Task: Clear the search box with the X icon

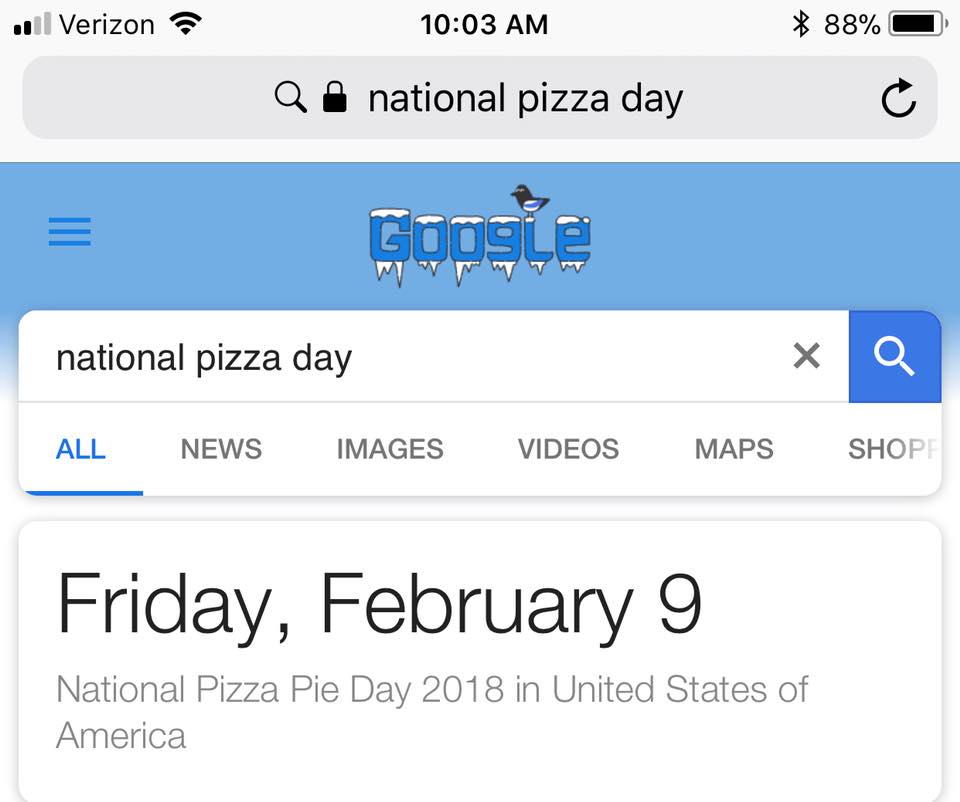Action: pos(806,356)
